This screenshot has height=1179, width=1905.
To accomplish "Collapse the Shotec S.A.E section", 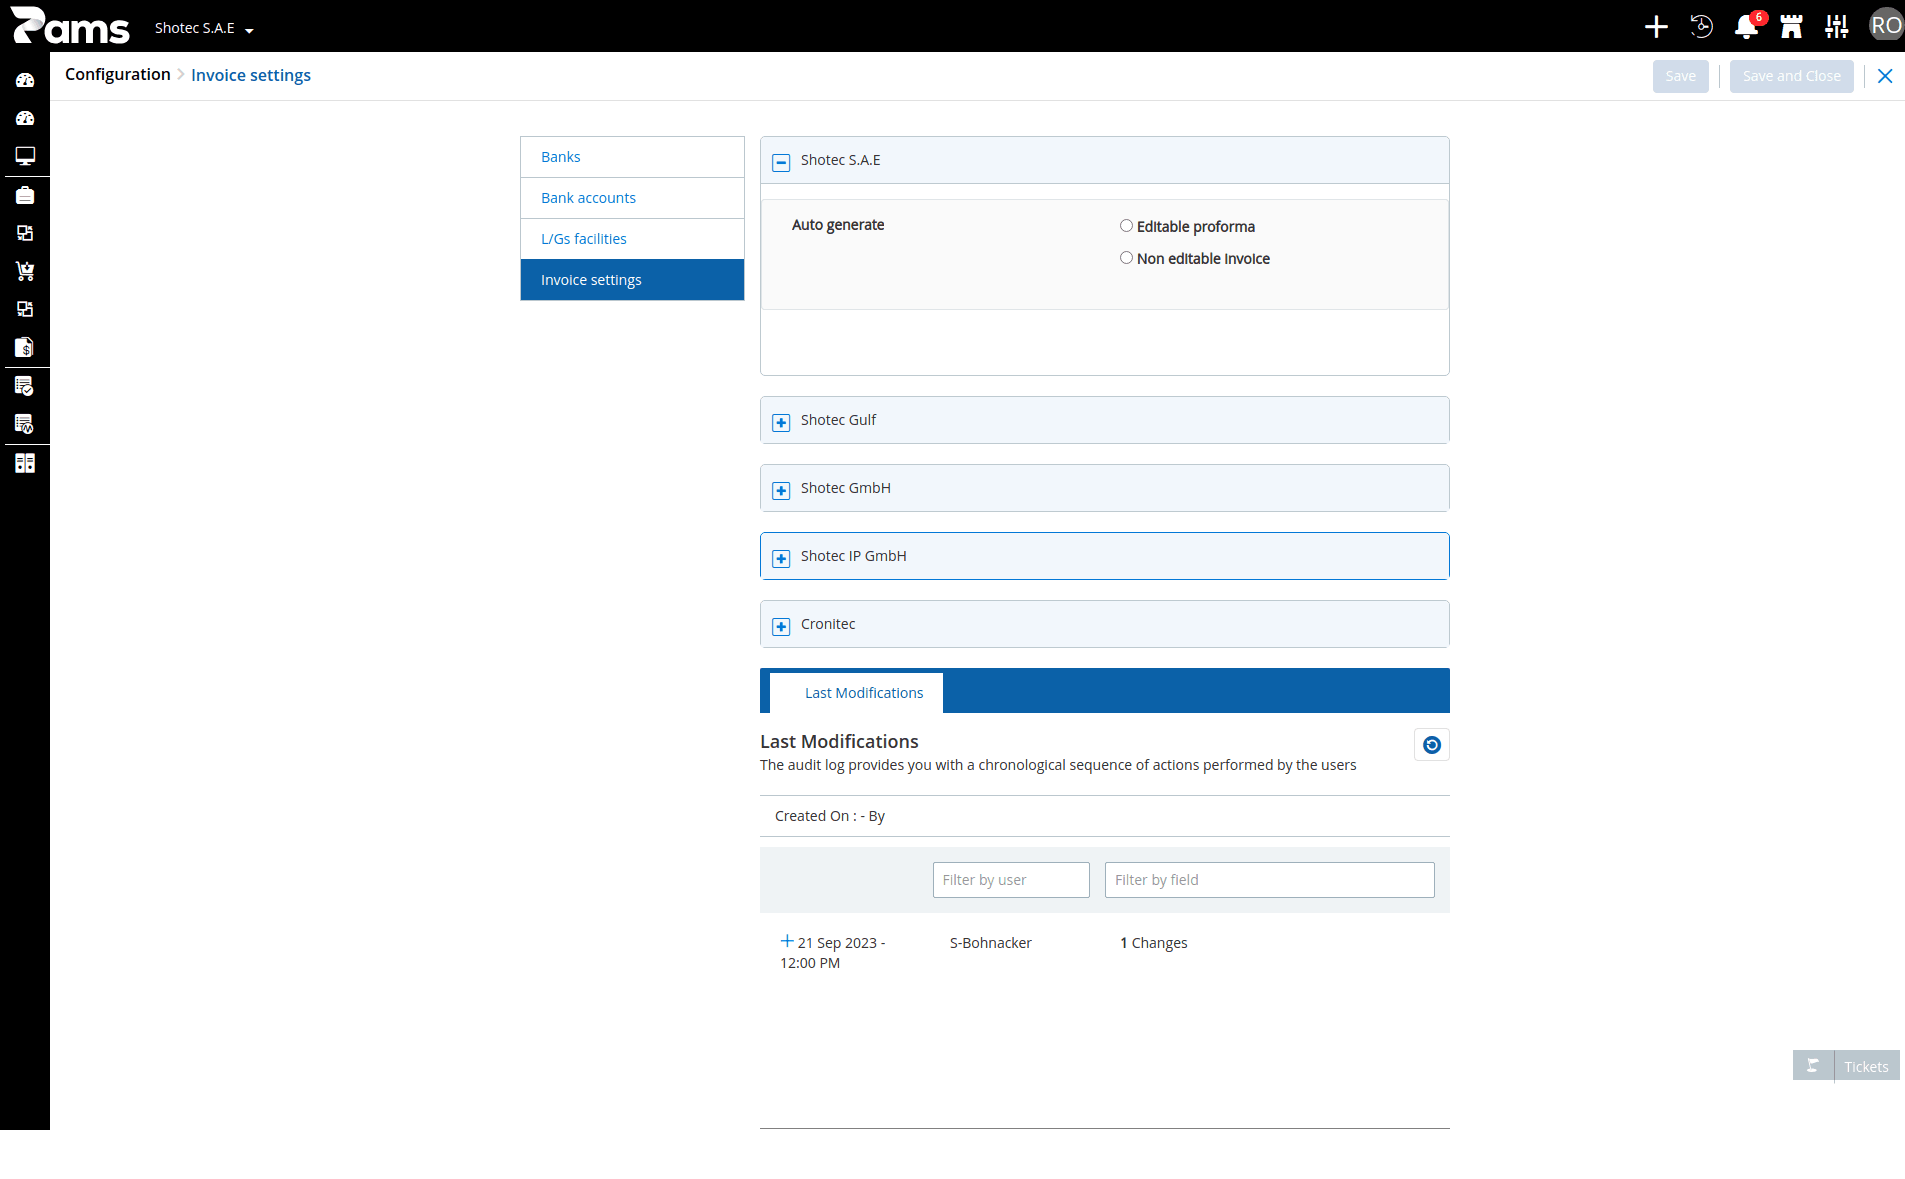I will (x=782, y=162).
